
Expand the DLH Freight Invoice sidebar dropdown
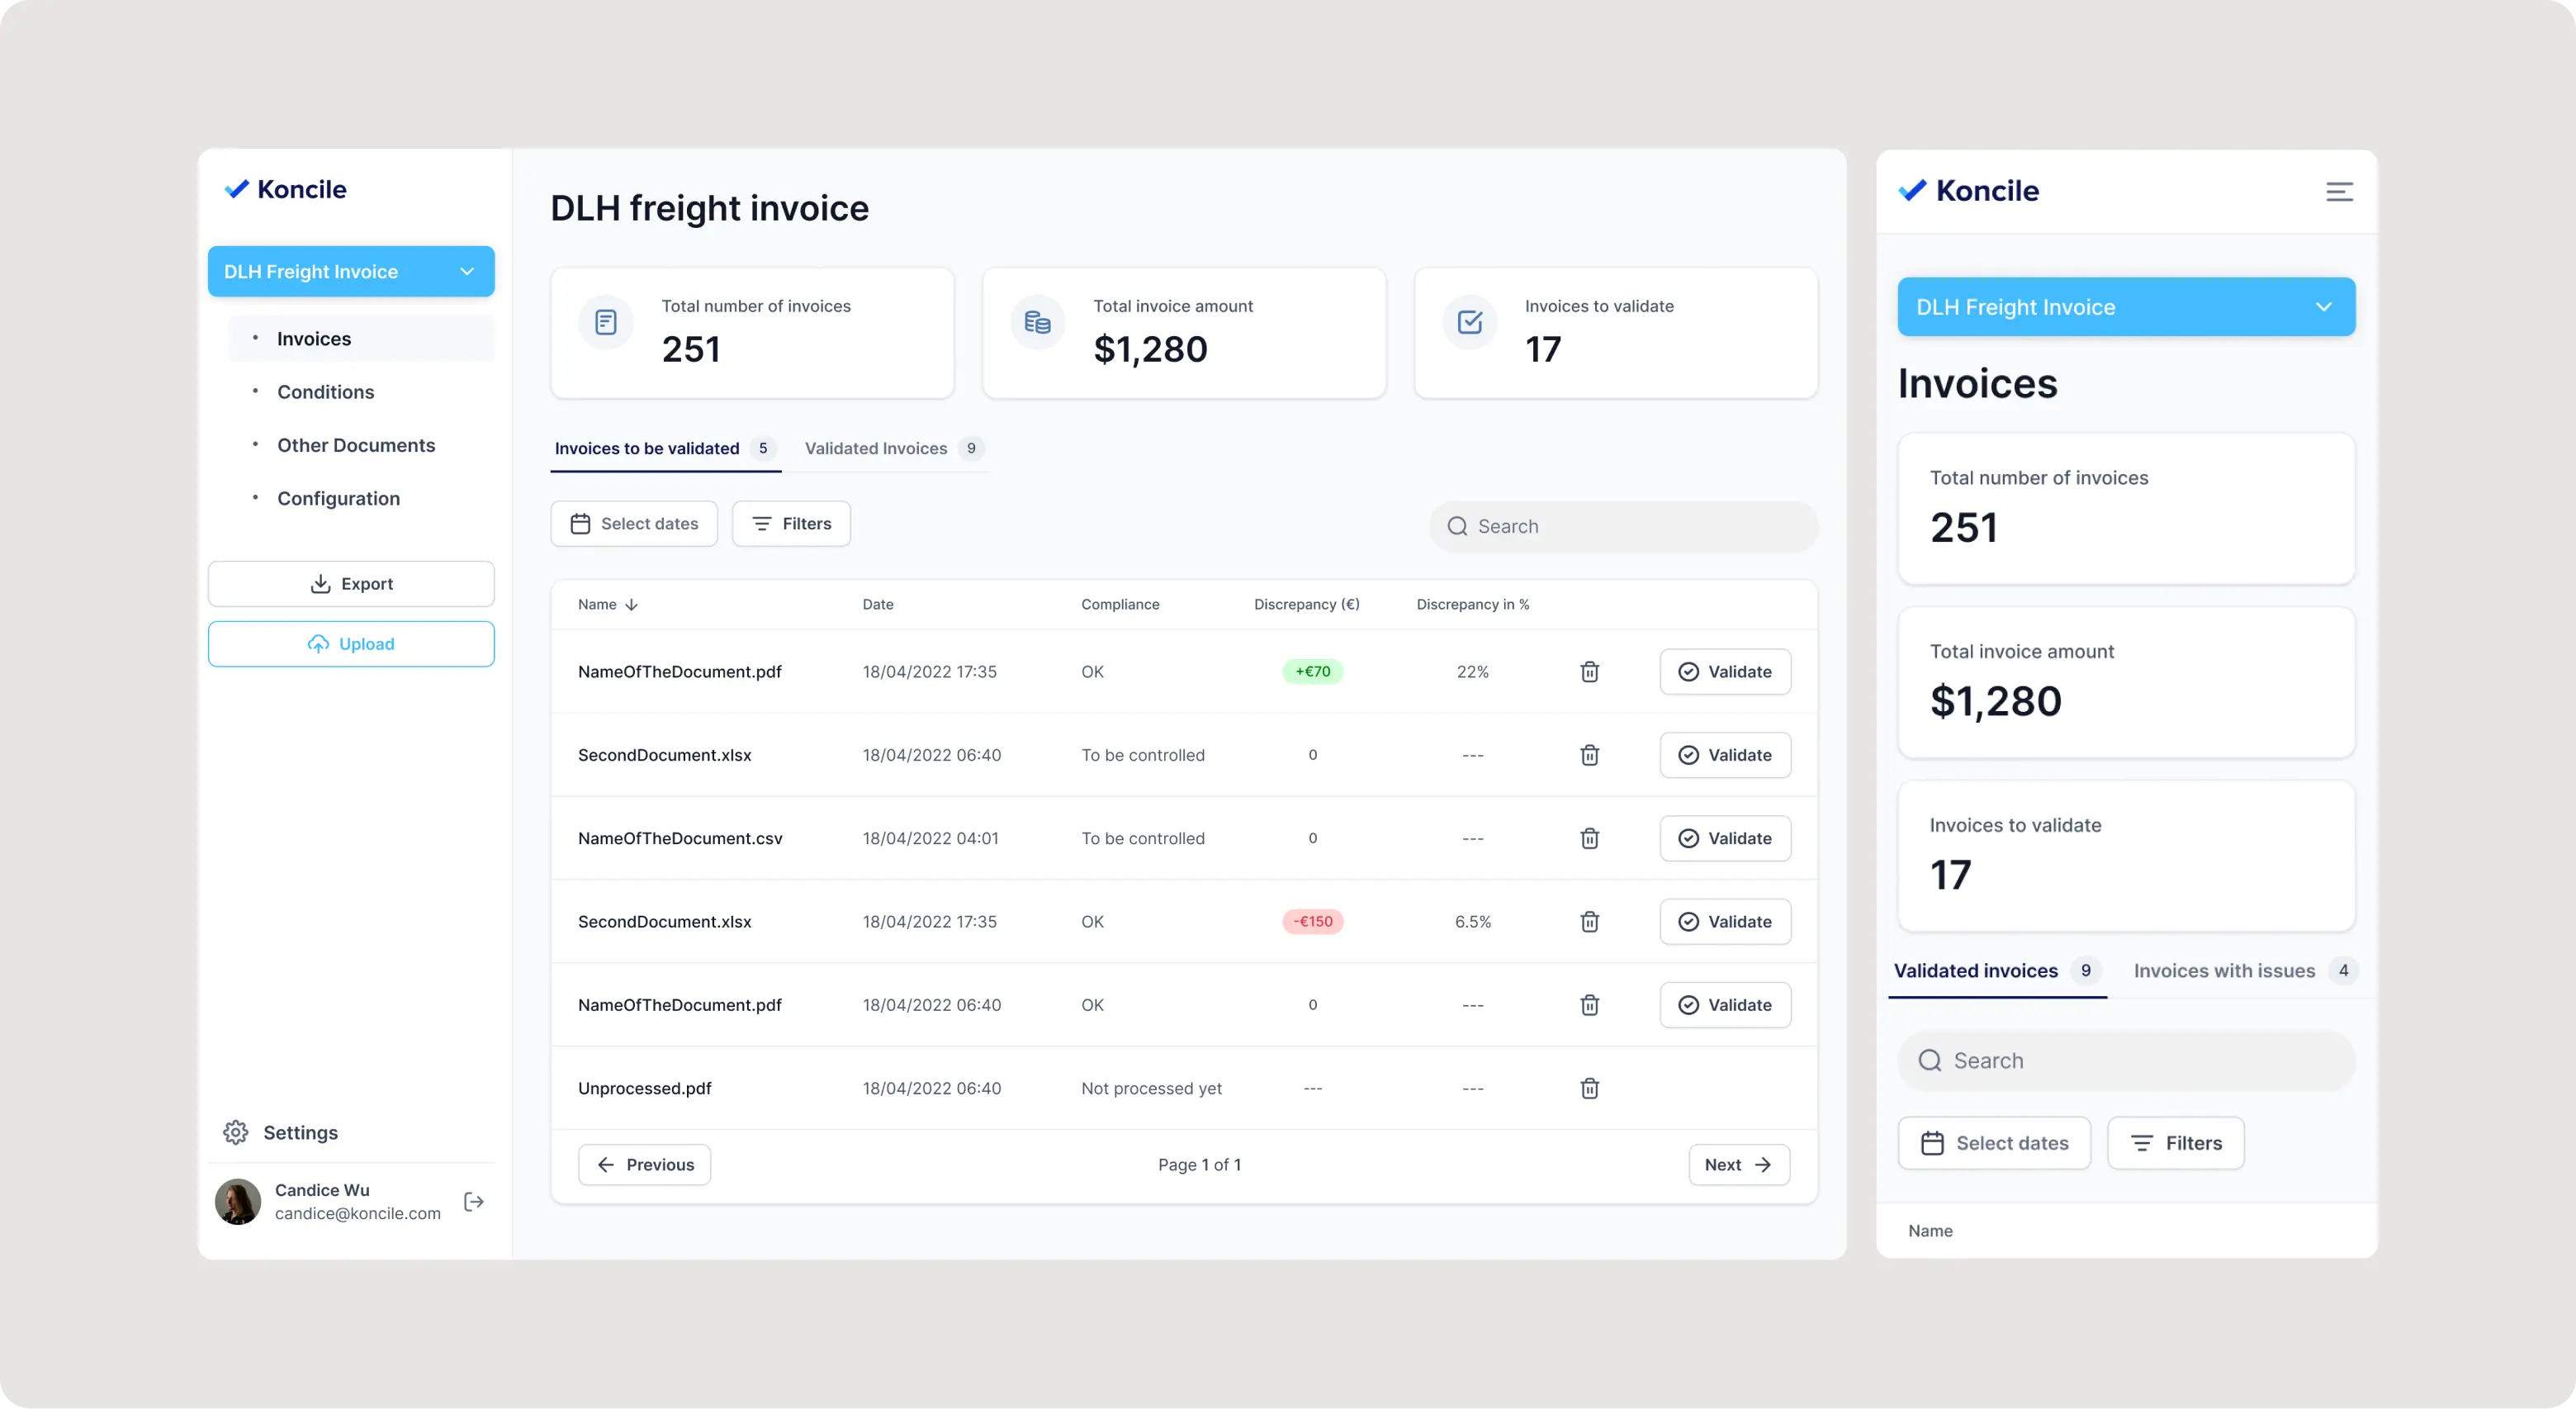coord(351,271)
